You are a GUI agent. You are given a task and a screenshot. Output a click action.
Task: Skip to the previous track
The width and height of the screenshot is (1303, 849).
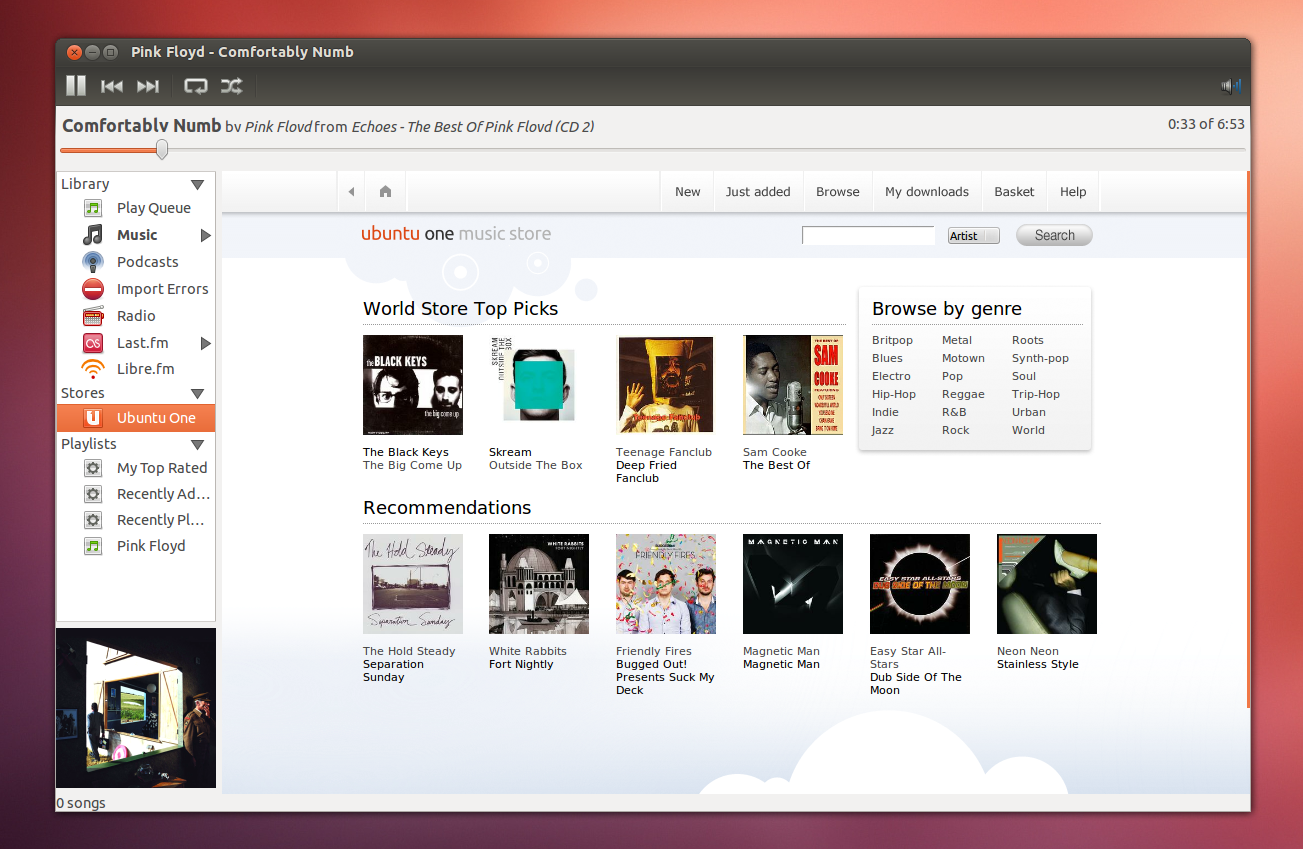pyautogui.click(x=111, y=86)
